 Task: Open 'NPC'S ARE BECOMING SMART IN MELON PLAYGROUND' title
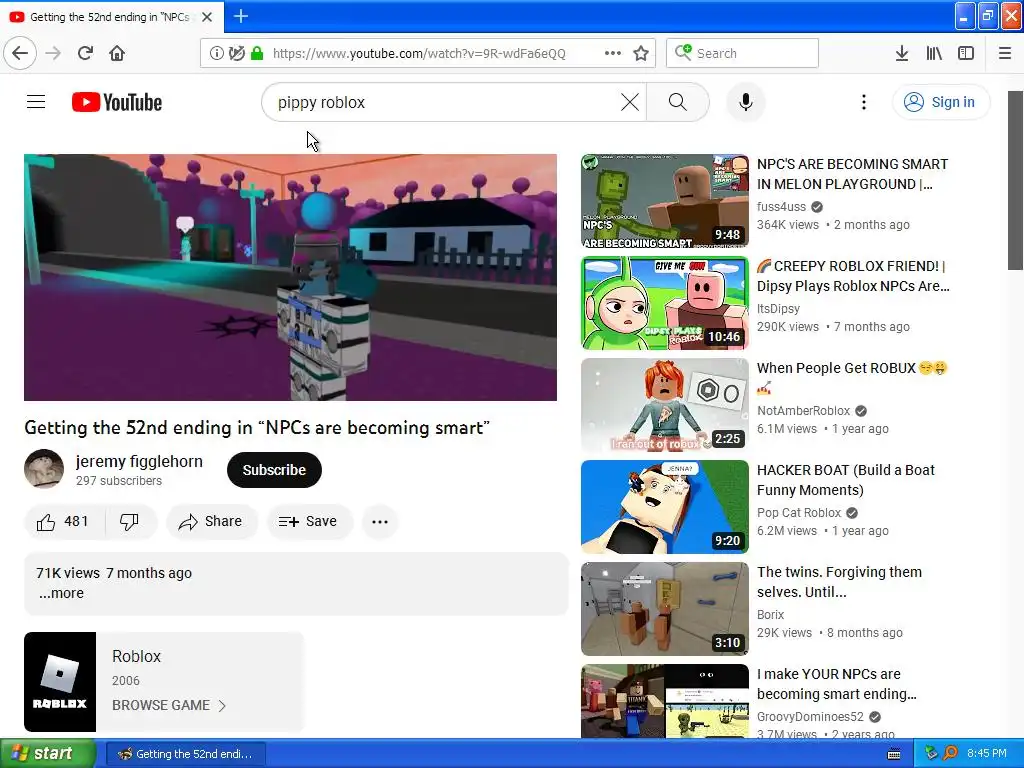(852, 174)
